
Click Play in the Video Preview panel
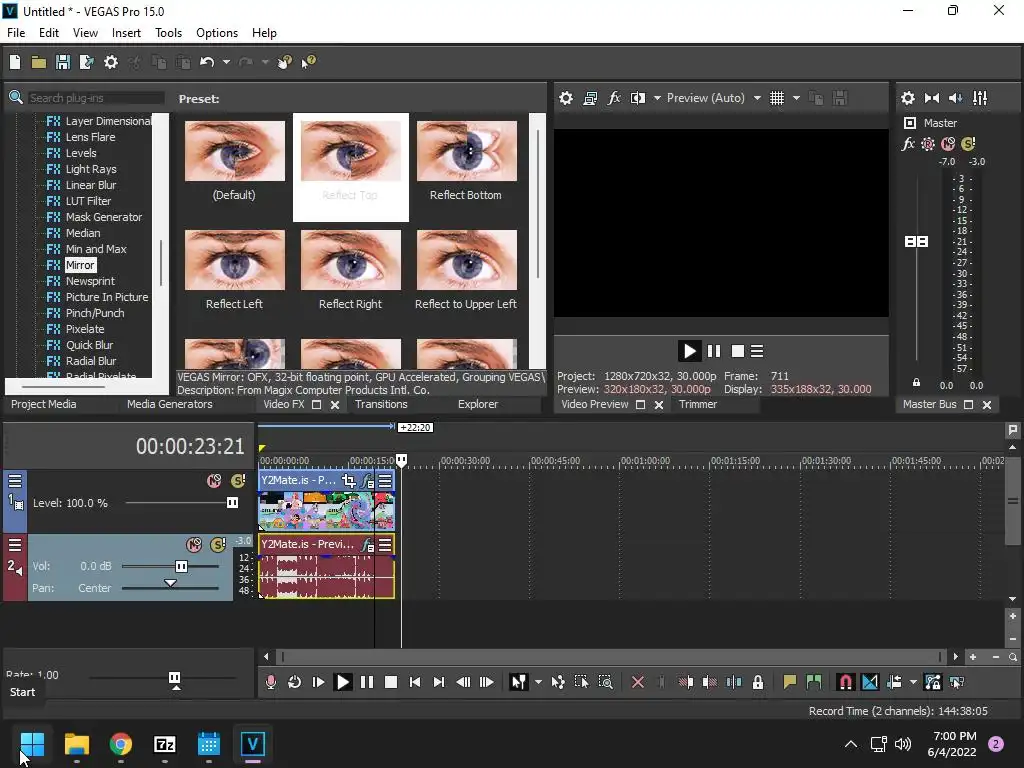[x=689, y=351]
